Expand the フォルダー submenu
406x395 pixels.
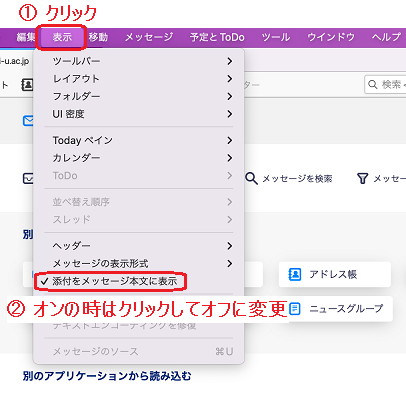click(139, 96)
